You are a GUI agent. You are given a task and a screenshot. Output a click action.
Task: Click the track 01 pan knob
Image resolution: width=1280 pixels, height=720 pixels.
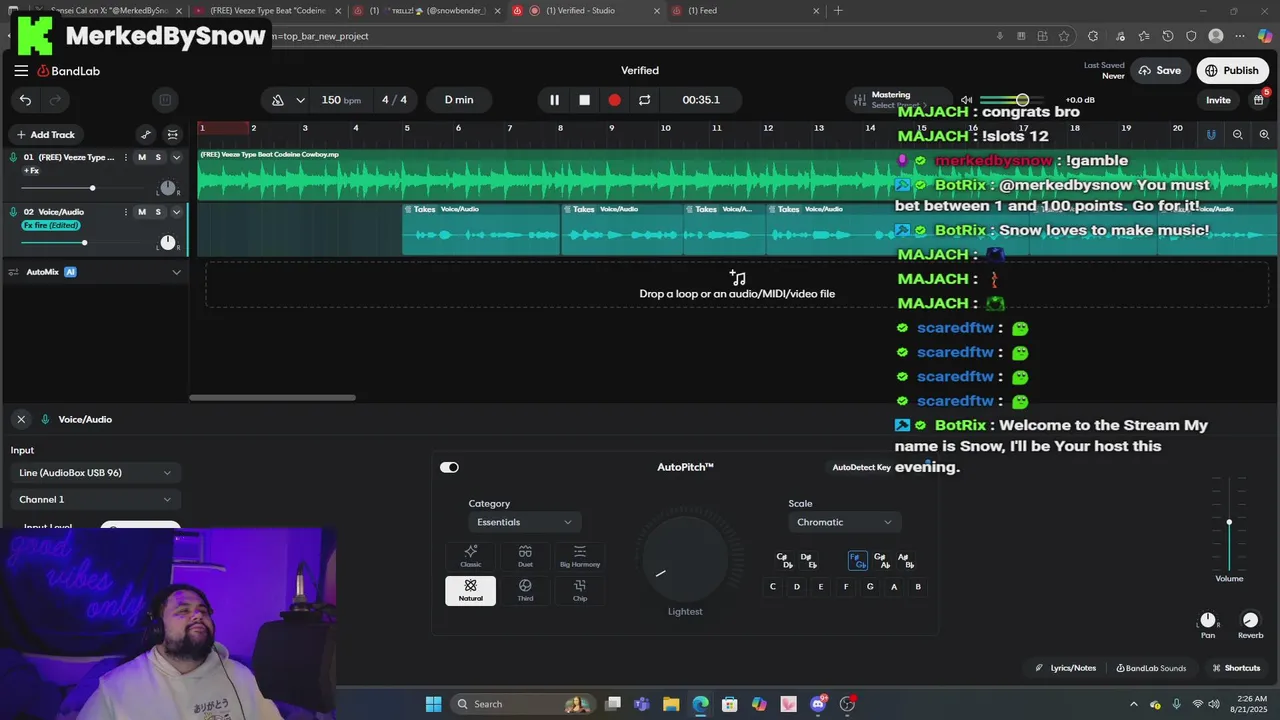click(168, 188)
